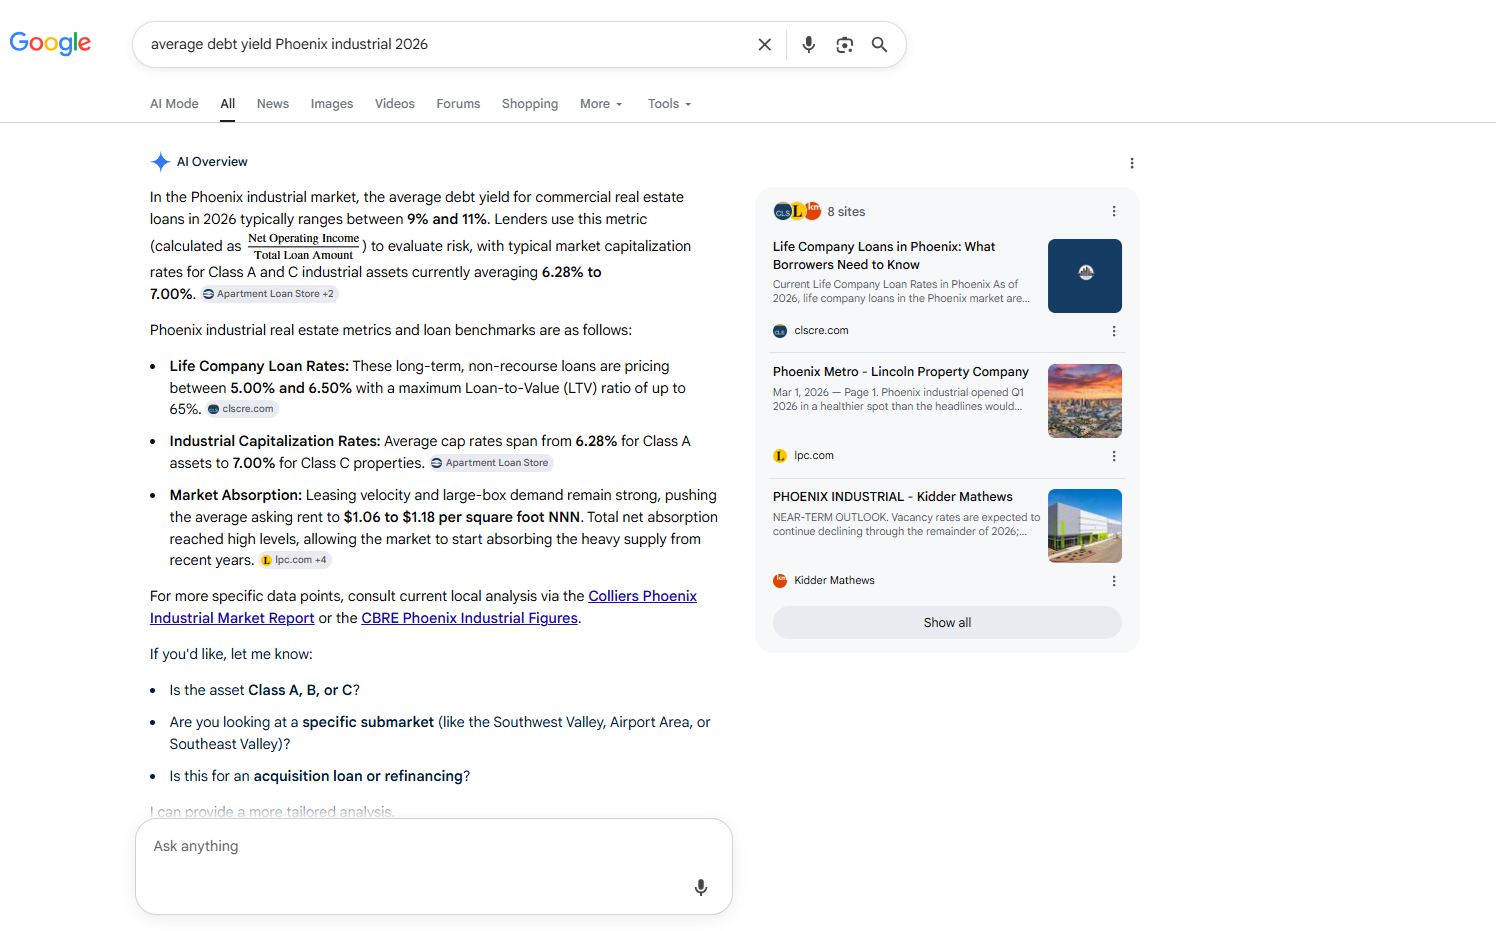Click the 'Market Absorption:' heading text
Viewport: 1496px width, 931px height.
pyautogui.click(x=236, y=495)
